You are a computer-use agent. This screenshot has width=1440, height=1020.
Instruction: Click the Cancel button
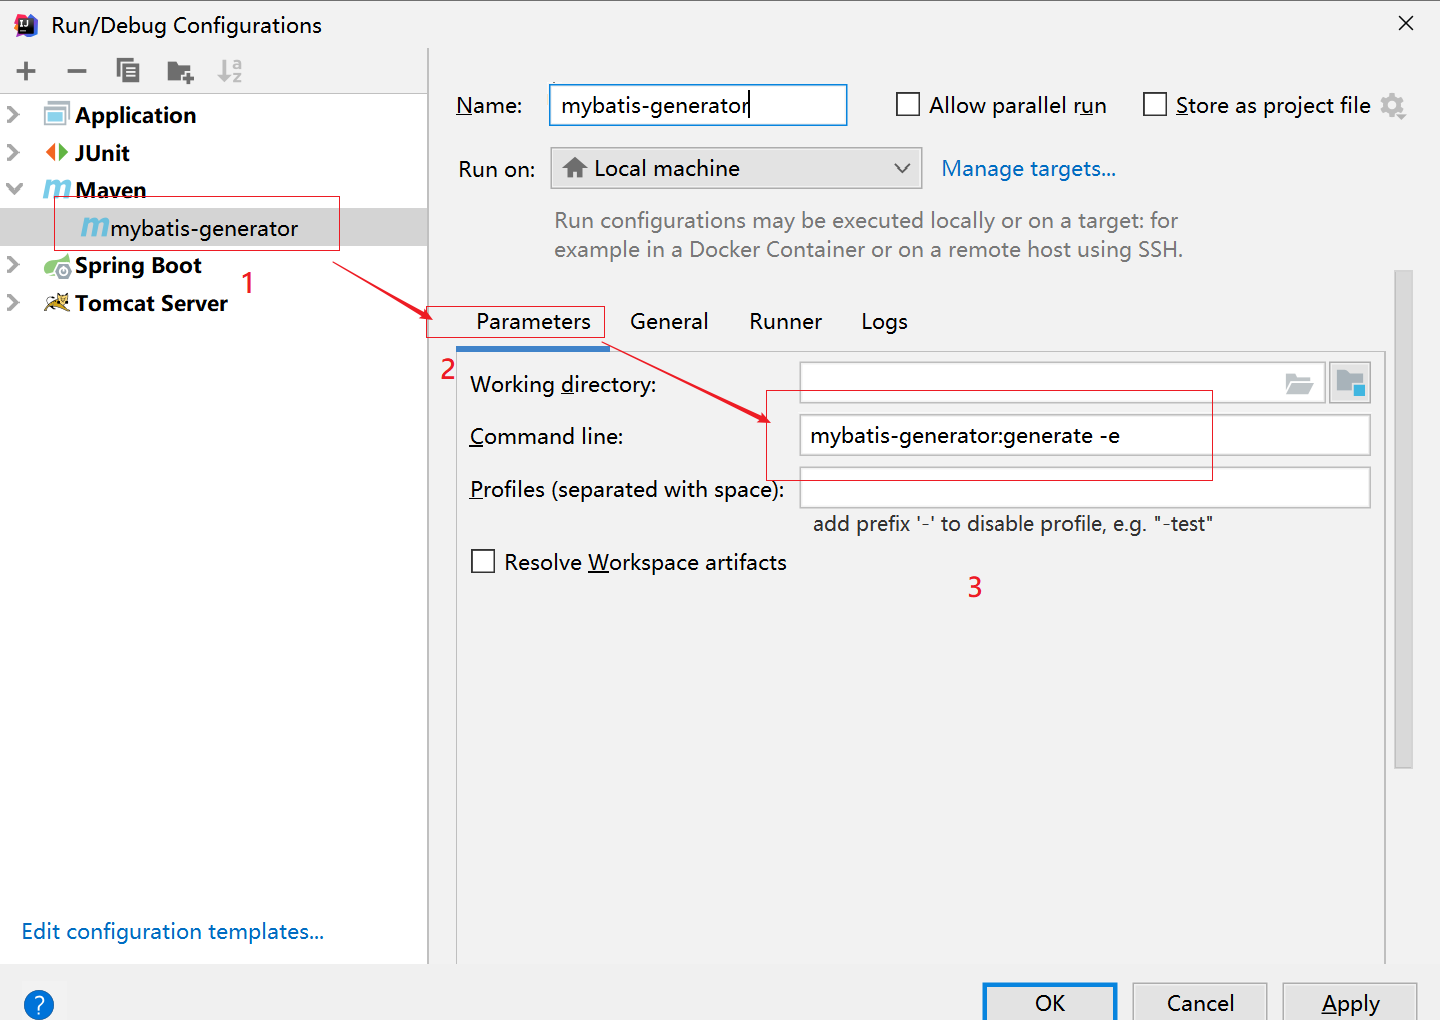tap(1200, 1003)
